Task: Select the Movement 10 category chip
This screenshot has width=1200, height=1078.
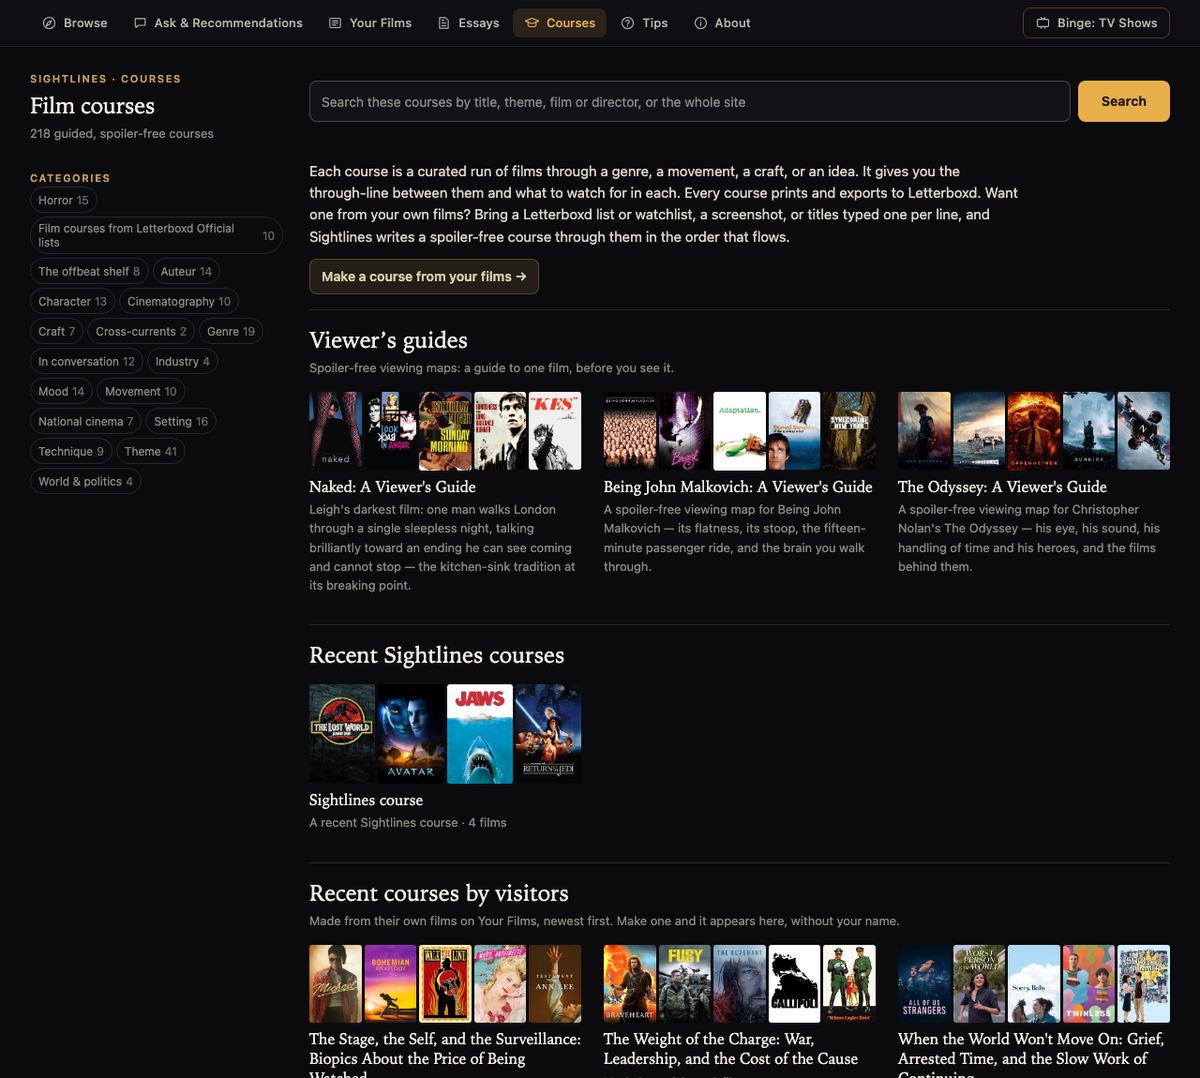Action: coord(141,391)
